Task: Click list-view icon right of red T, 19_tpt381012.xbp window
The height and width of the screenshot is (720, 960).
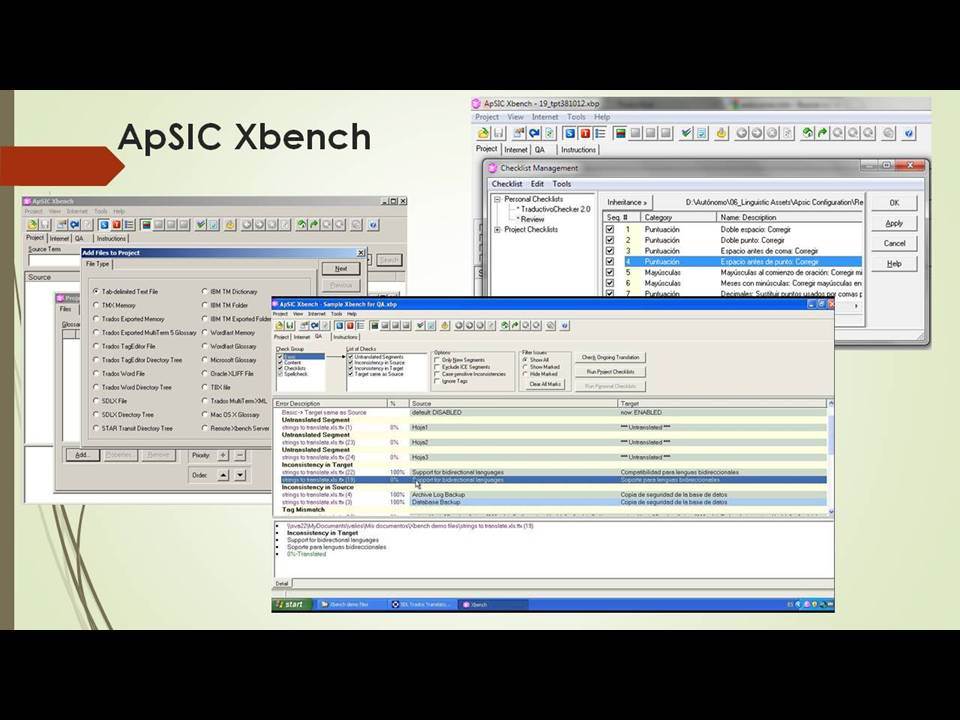Action: tap(600, 133)
